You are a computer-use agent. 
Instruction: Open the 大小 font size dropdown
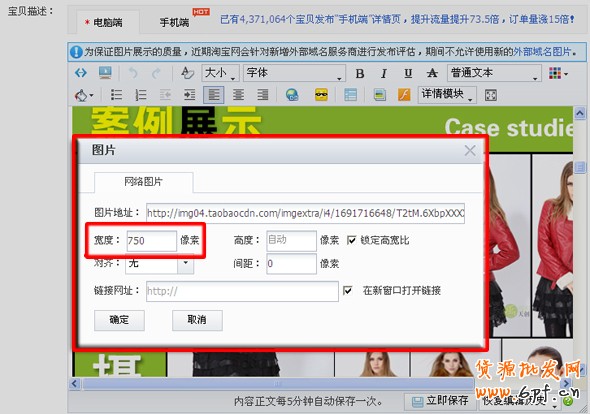pyautogui.click(x=220, y=73)
